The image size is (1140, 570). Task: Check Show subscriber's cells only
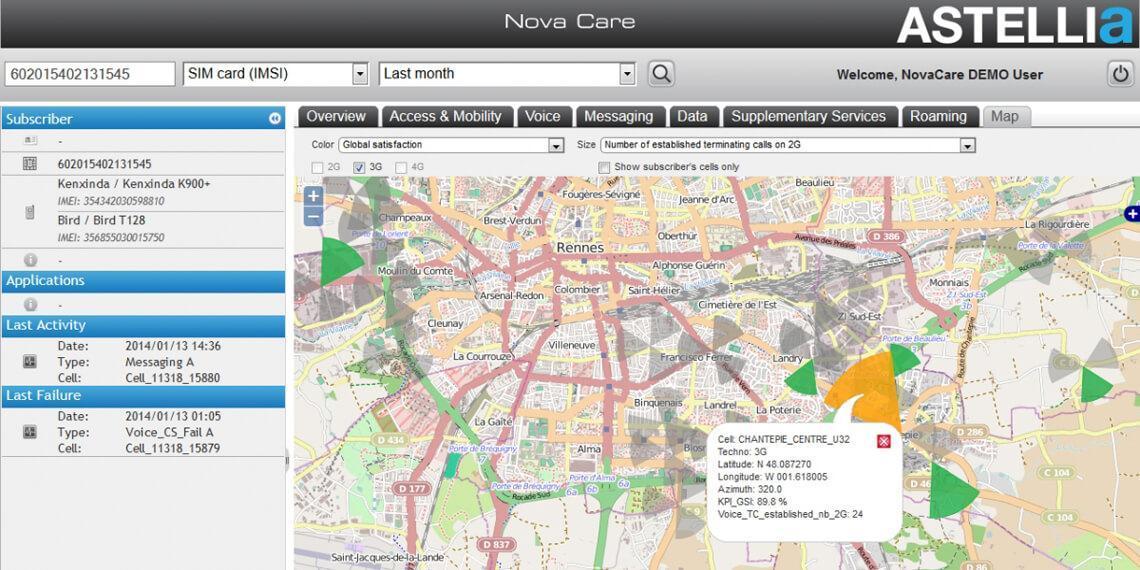coord(603,167)
